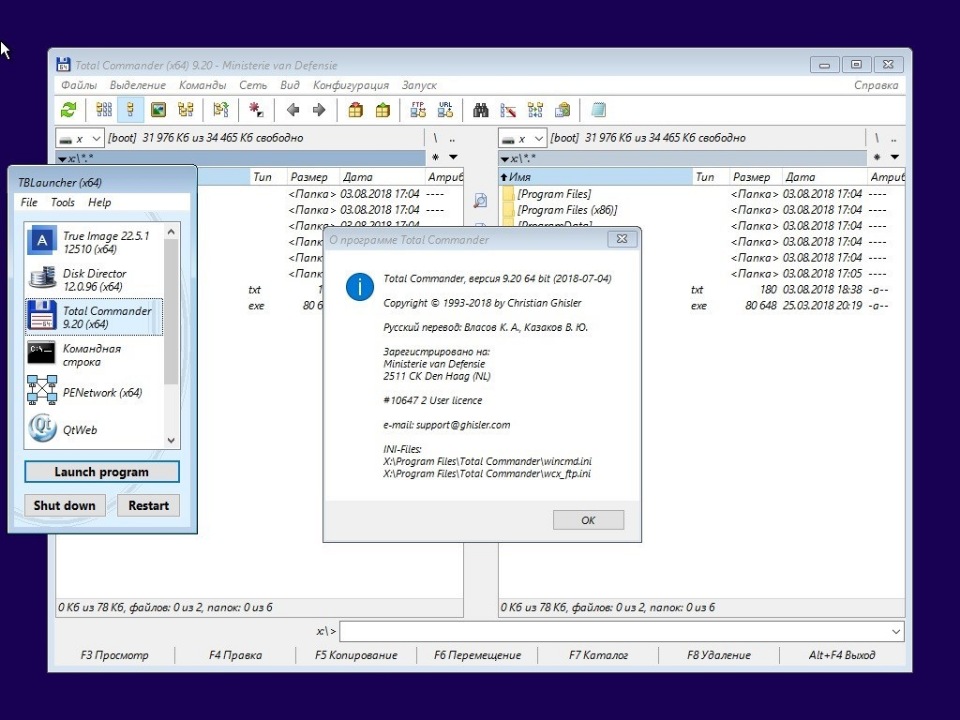960x720 pixels.
Task: Open left panel directory history arrow
Action: point(453,157)
